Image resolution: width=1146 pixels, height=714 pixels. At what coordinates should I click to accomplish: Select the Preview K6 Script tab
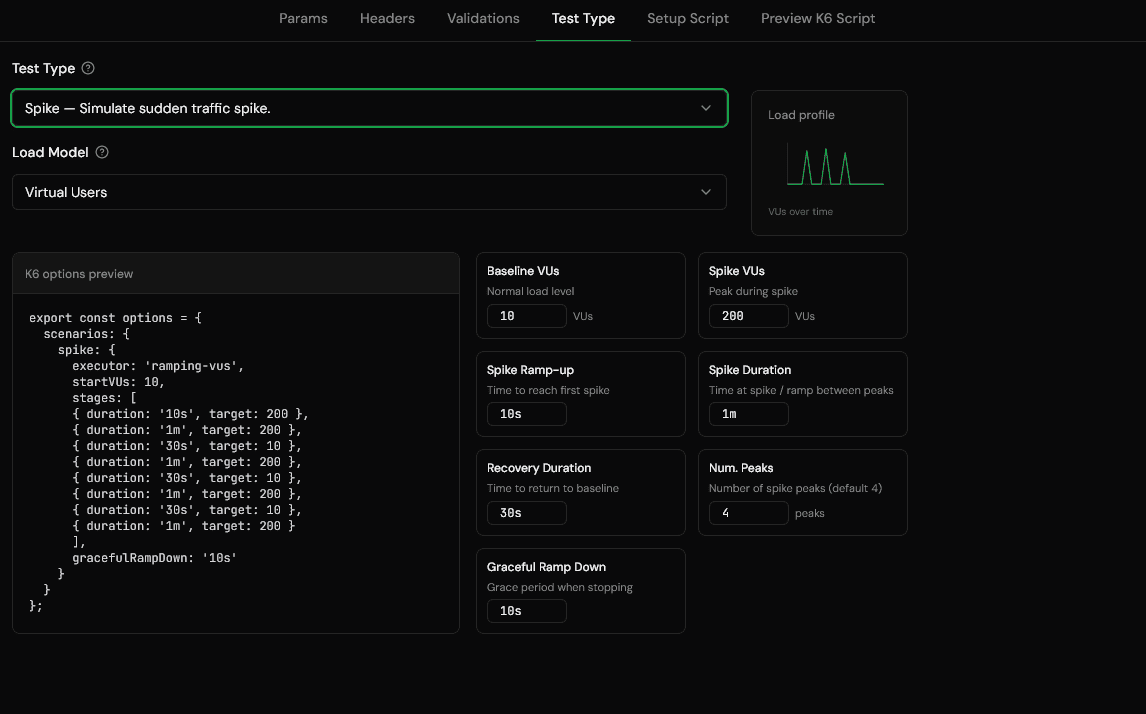(817, 18)
